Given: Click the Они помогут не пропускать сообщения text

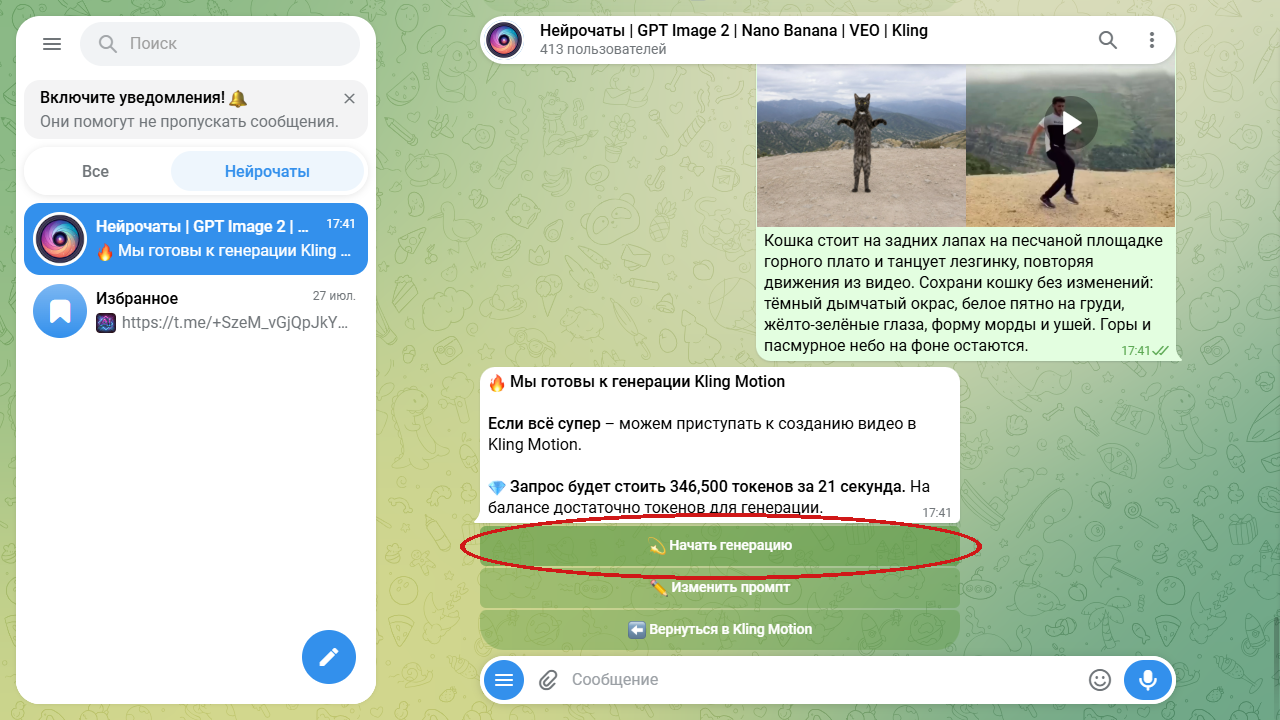Looking at the screenshot, I should point(189,122).
